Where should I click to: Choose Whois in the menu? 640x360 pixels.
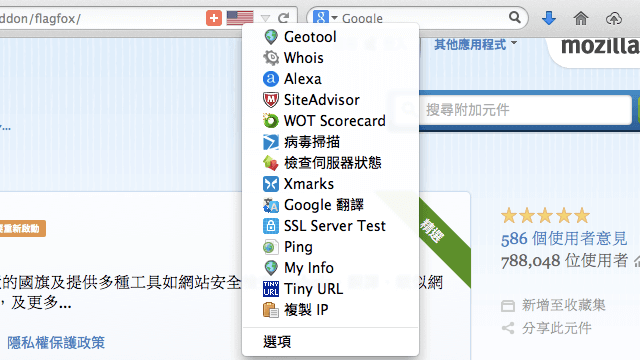click(331, 58)
